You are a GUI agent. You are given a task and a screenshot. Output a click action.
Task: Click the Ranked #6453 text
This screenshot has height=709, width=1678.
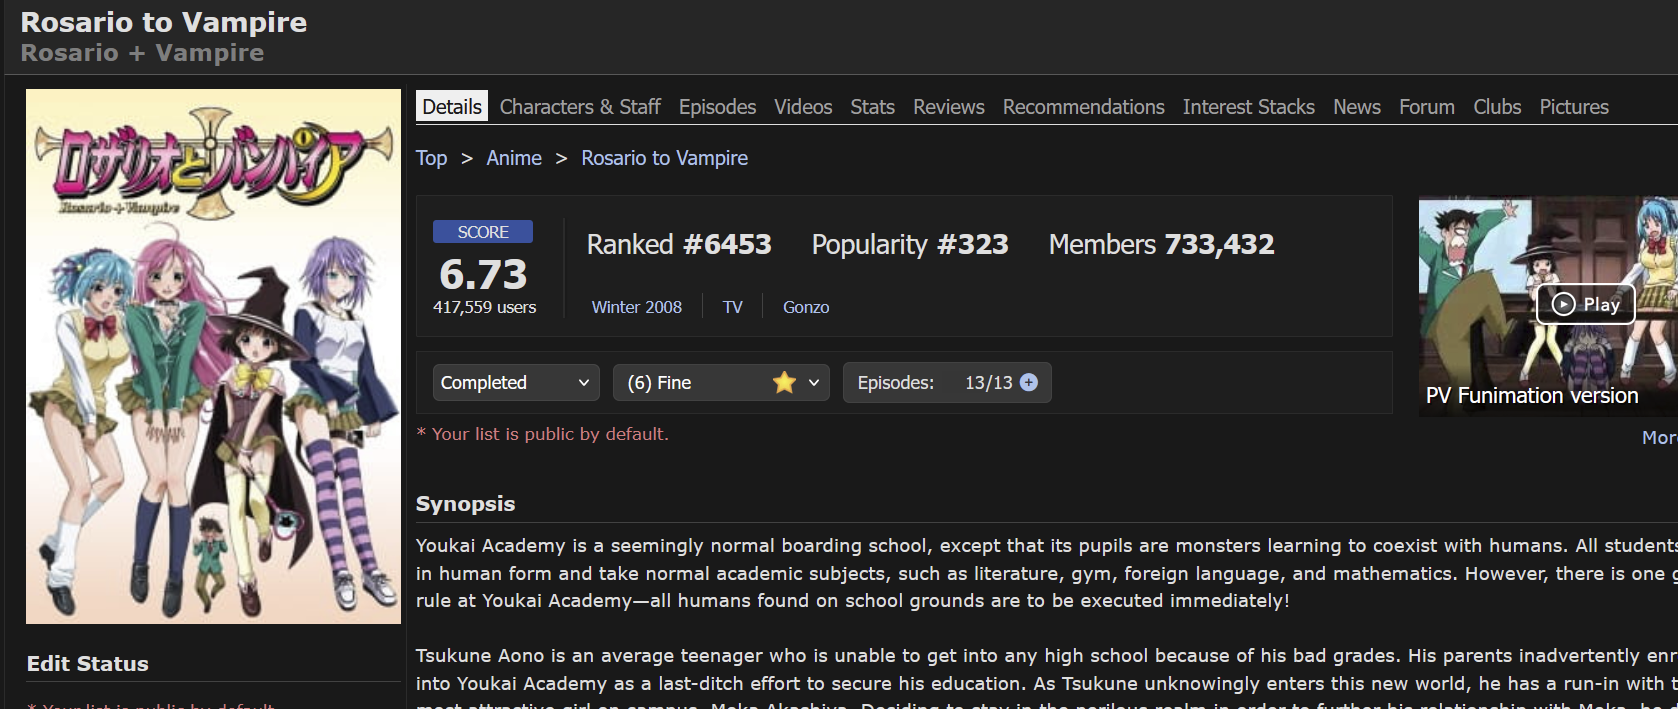click(679, 244)
